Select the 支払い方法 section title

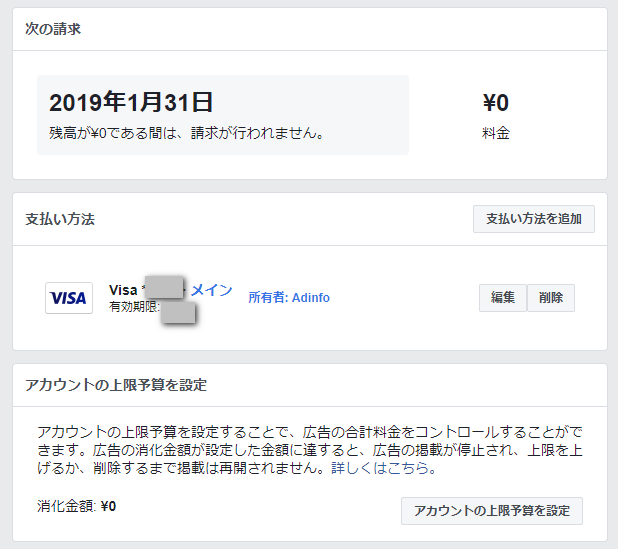click(60, 219)
